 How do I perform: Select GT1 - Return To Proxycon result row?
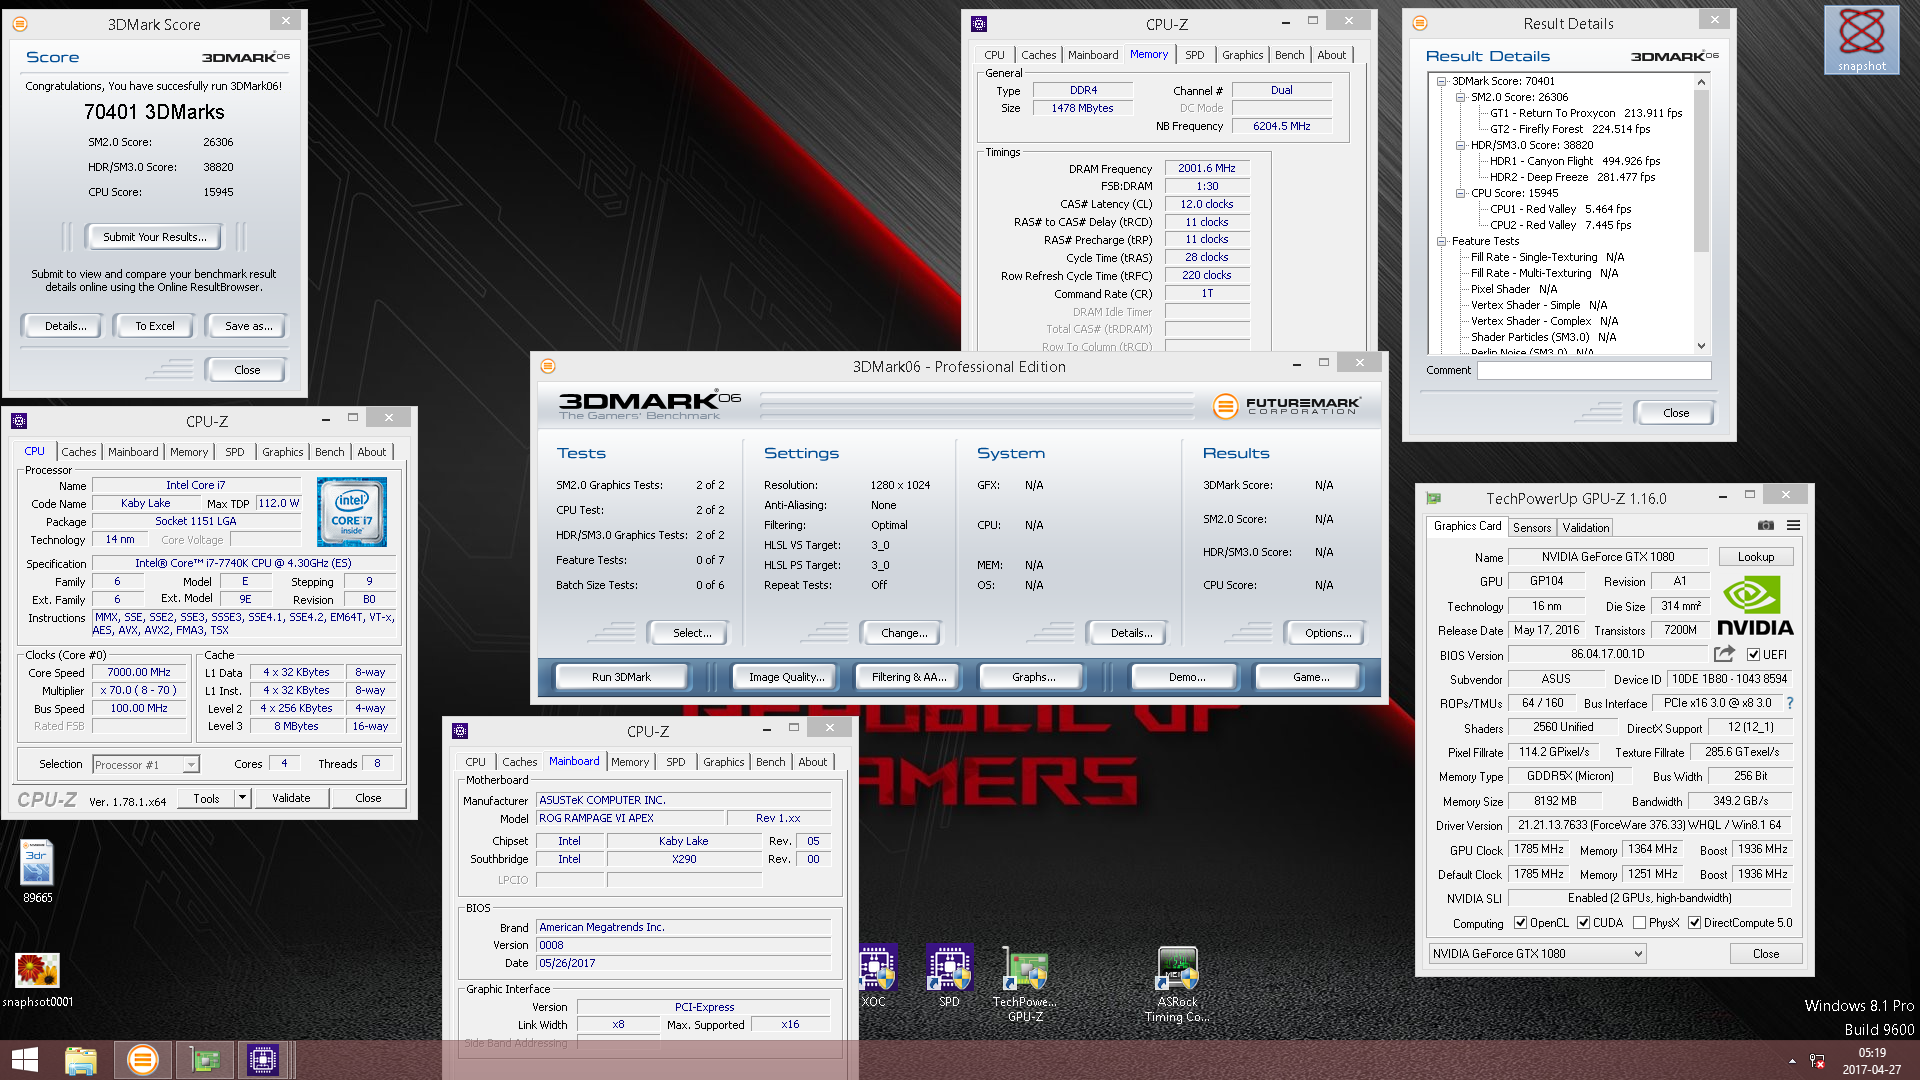pos(1586,113)
